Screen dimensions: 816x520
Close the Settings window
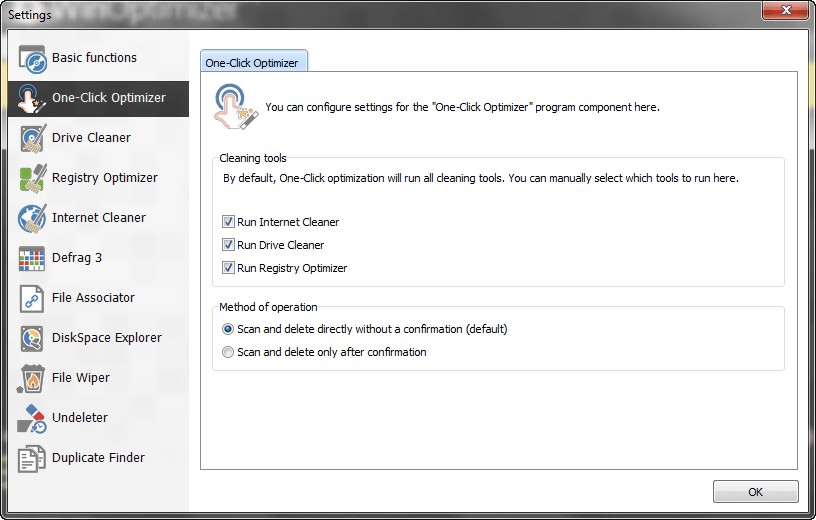tap(785, 10)
